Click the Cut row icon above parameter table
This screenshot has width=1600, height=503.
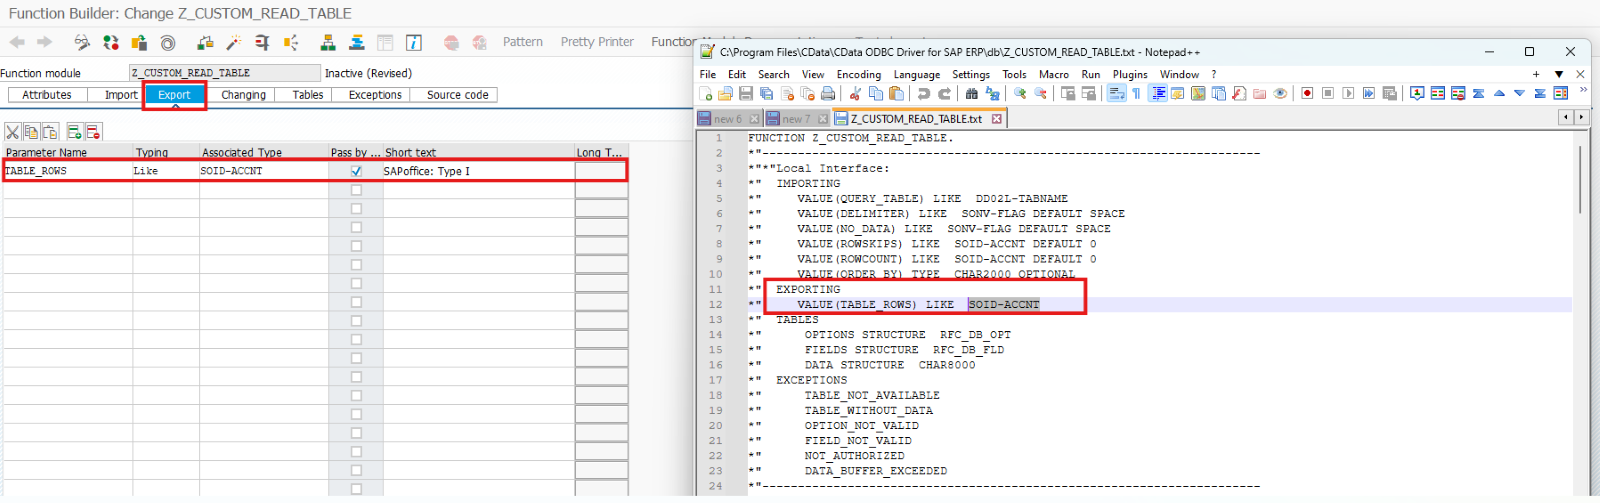(13, 132)
